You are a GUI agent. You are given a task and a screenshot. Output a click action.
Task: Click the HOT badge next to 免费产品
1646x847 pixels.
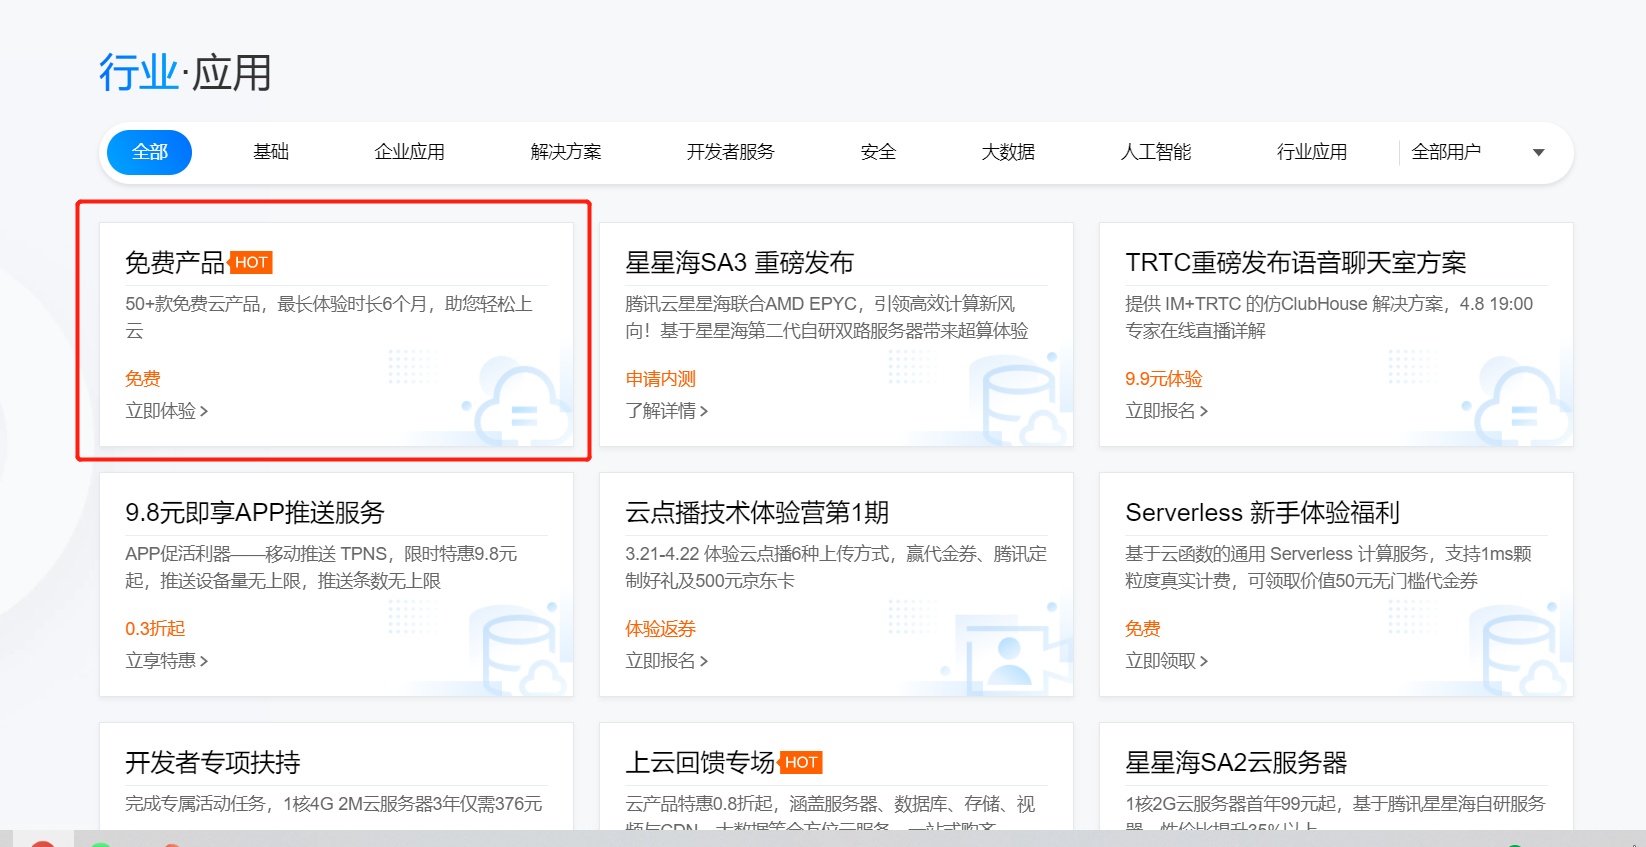pyautogui.click(x=251, y=262)
